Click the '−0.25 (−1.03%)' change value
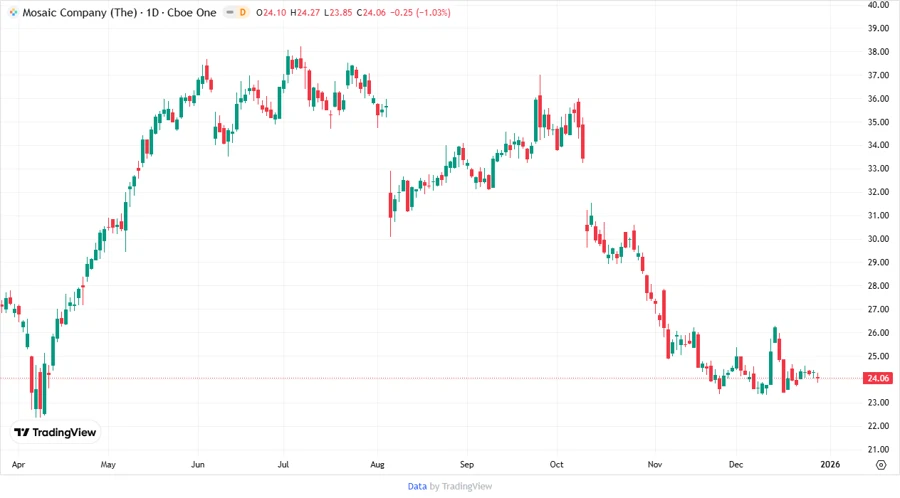Image resolution: width=900 pixels, height=498 pixels. tap(420, 12)
